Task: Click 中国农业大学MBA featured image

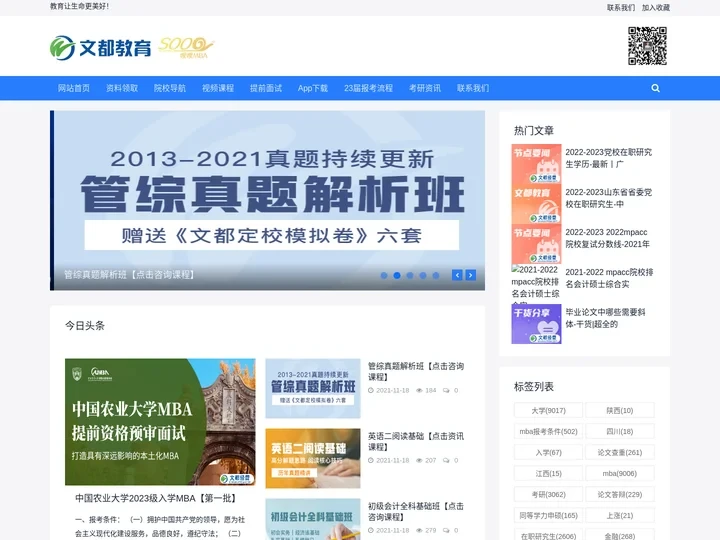Action: tap(160, 422)
